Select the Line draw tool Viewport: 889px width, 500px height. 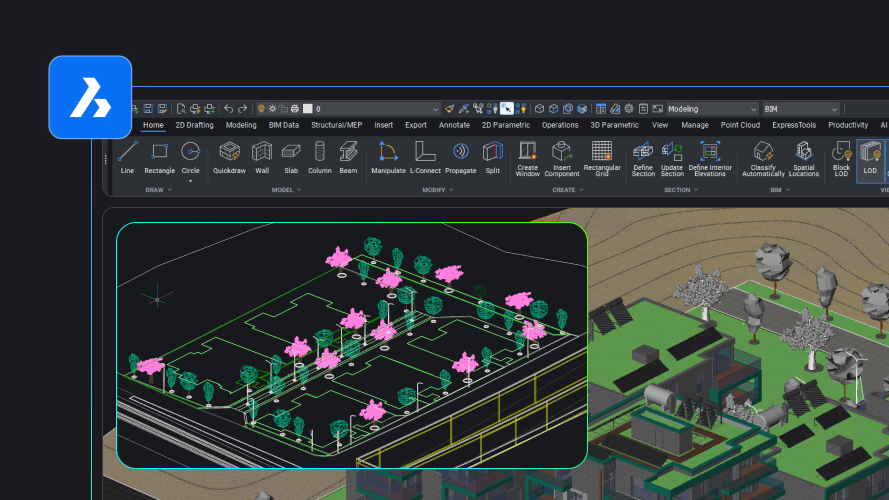tap(127, 158)
